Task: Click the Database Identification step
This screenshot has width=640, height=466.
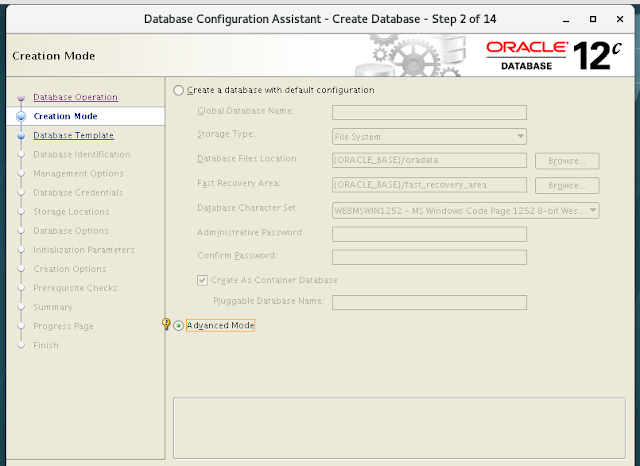Action: 82,155
